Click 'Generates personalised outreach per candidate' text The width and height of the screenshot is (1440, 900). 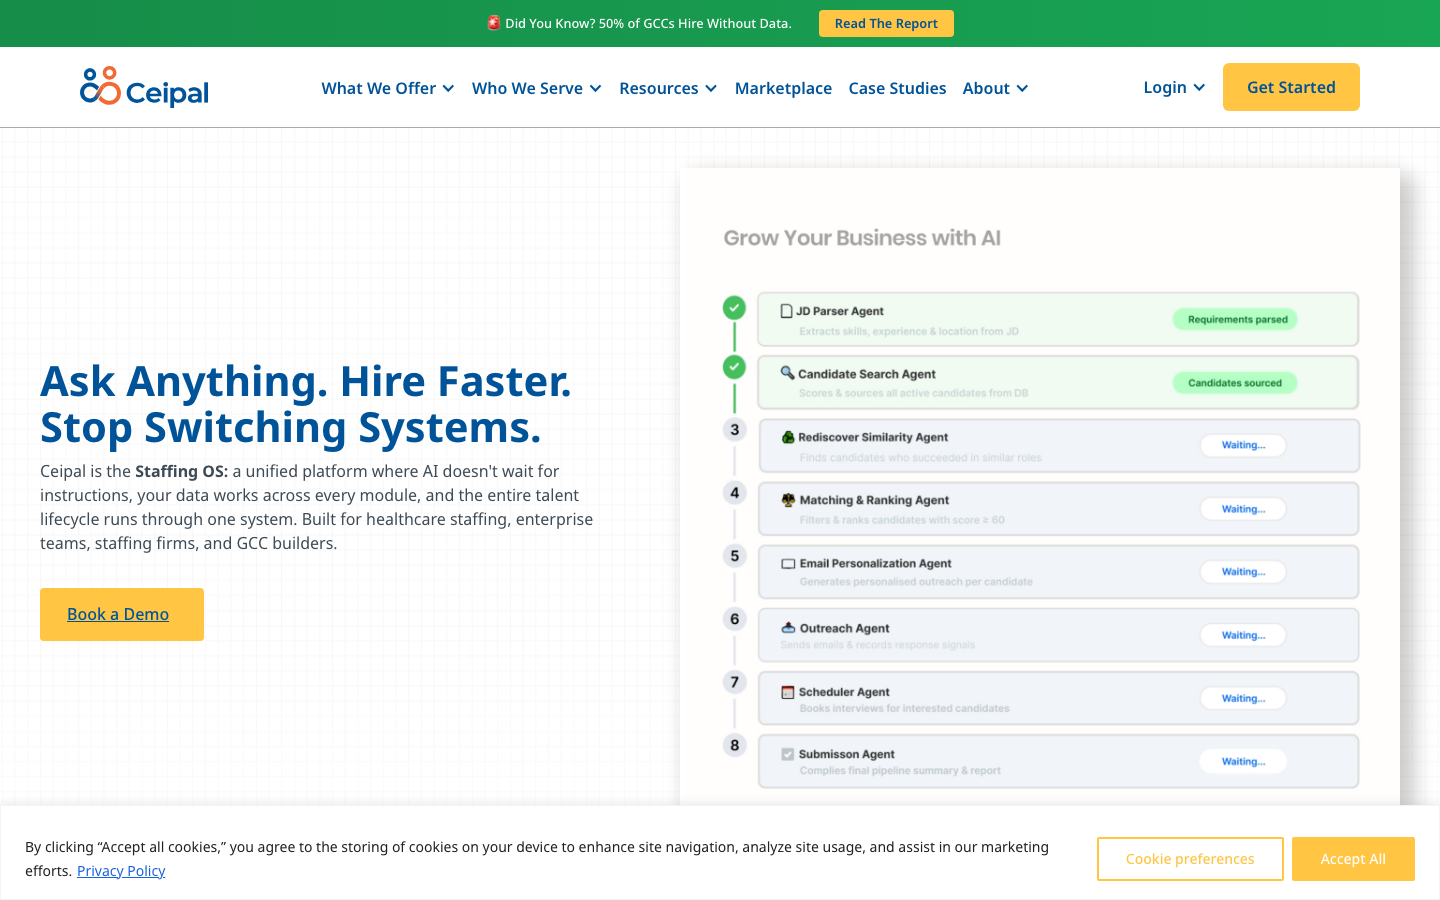(x=916, y=581)
